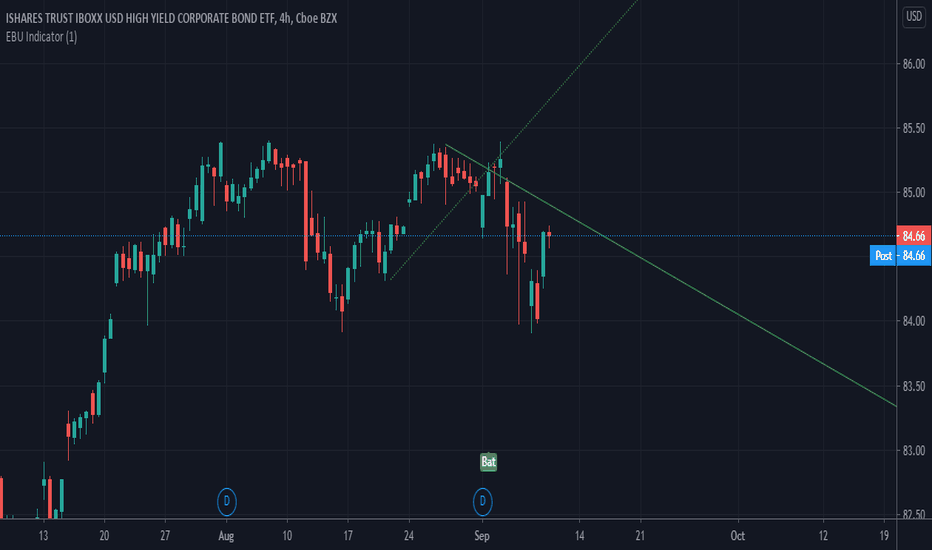Click the blue Post 84.66 price label
The image size is (932, 550).
click(900, 256)
